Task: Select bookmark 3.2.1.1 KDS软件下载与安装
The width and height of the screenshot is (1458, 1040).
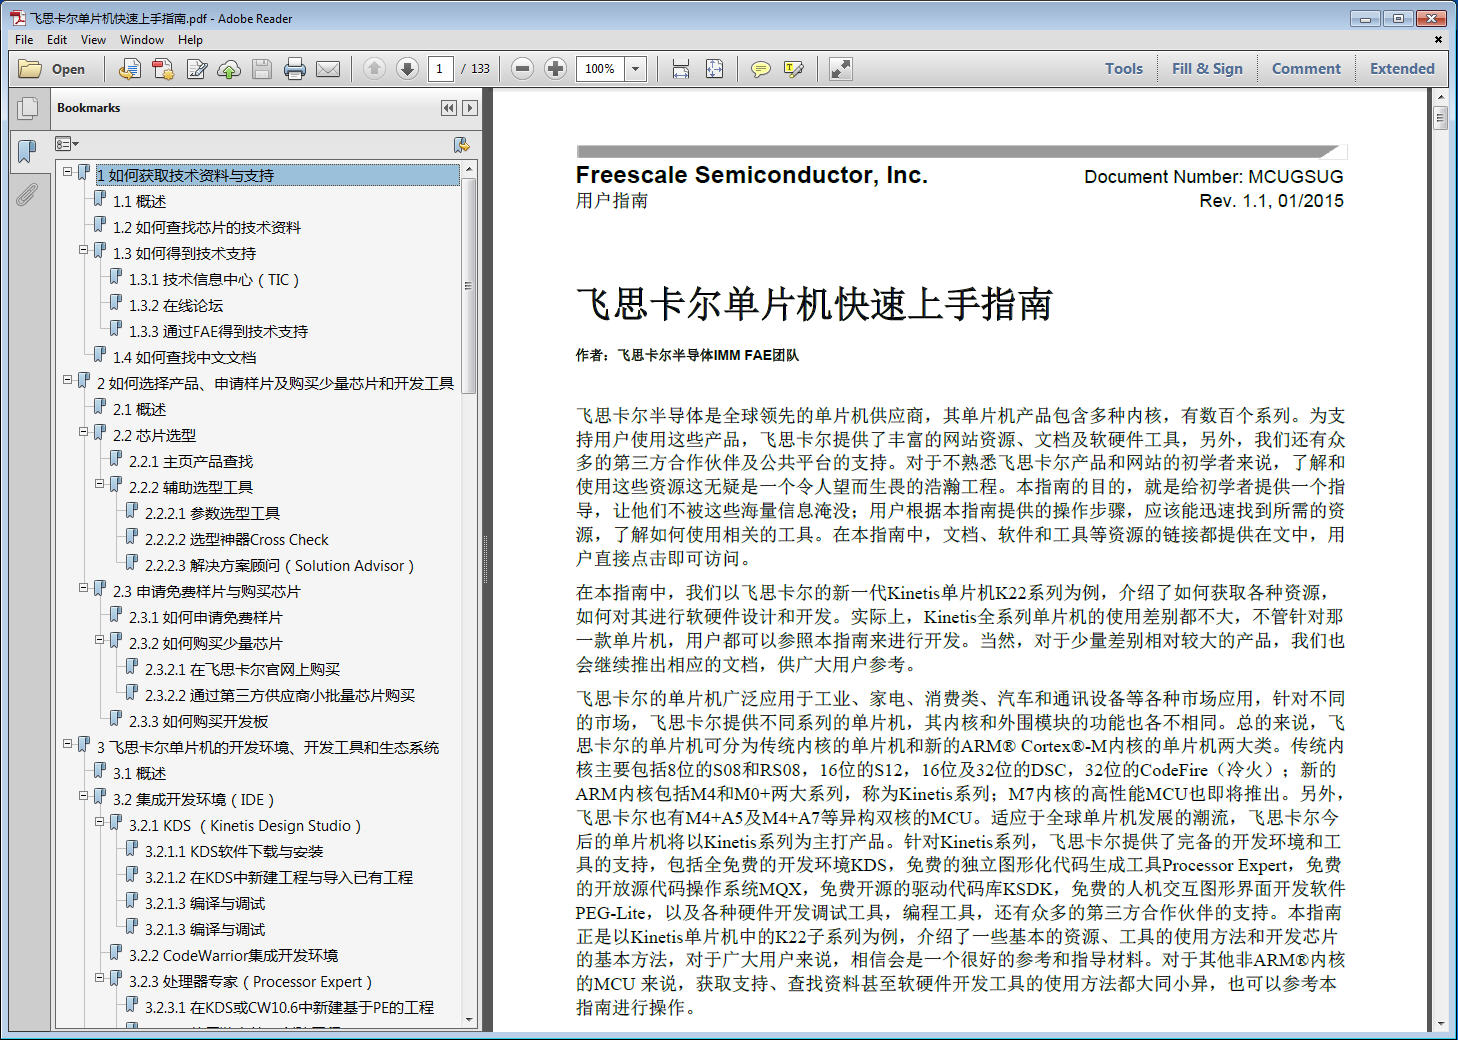Action: tap(234, 852)
